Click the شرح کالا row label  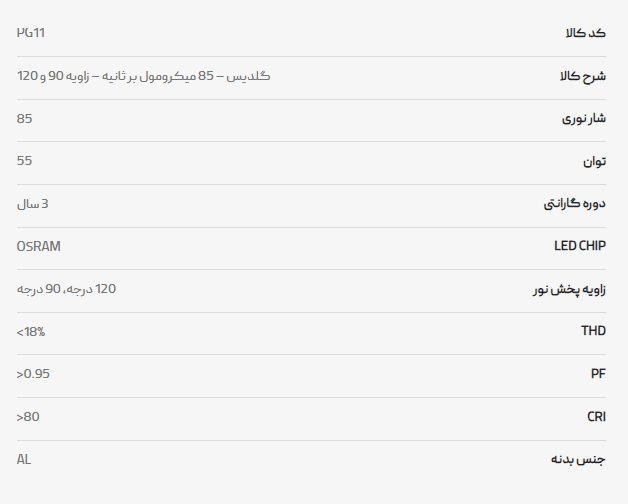(583, 76)
